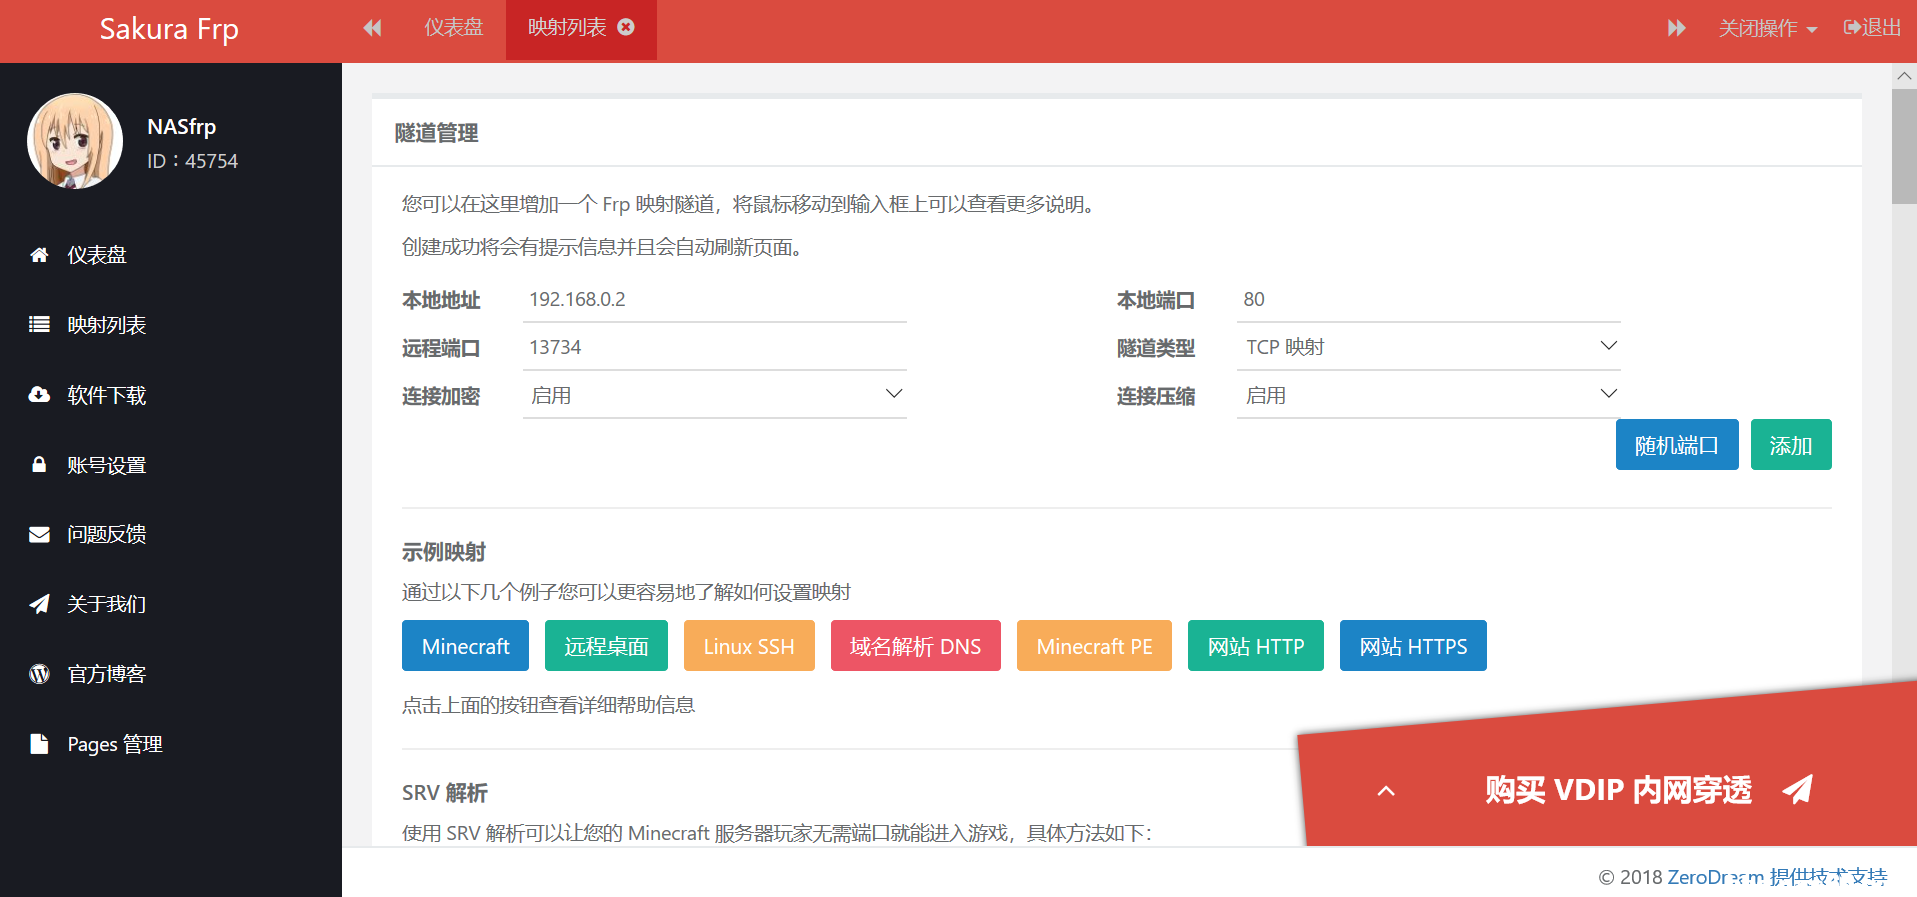Click the scrollbar up arrow
Viewport: 1917px width, 897px height.
(1904, 76)
